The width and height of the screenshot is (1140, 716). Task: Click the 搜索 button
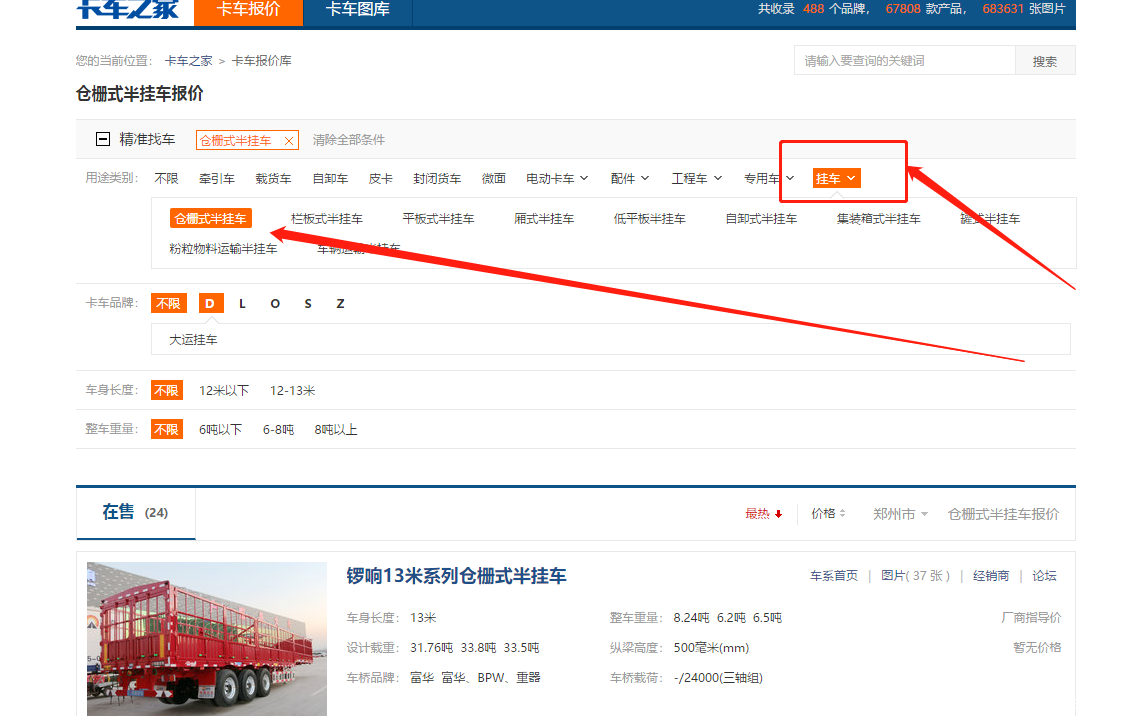(1045, 61)
